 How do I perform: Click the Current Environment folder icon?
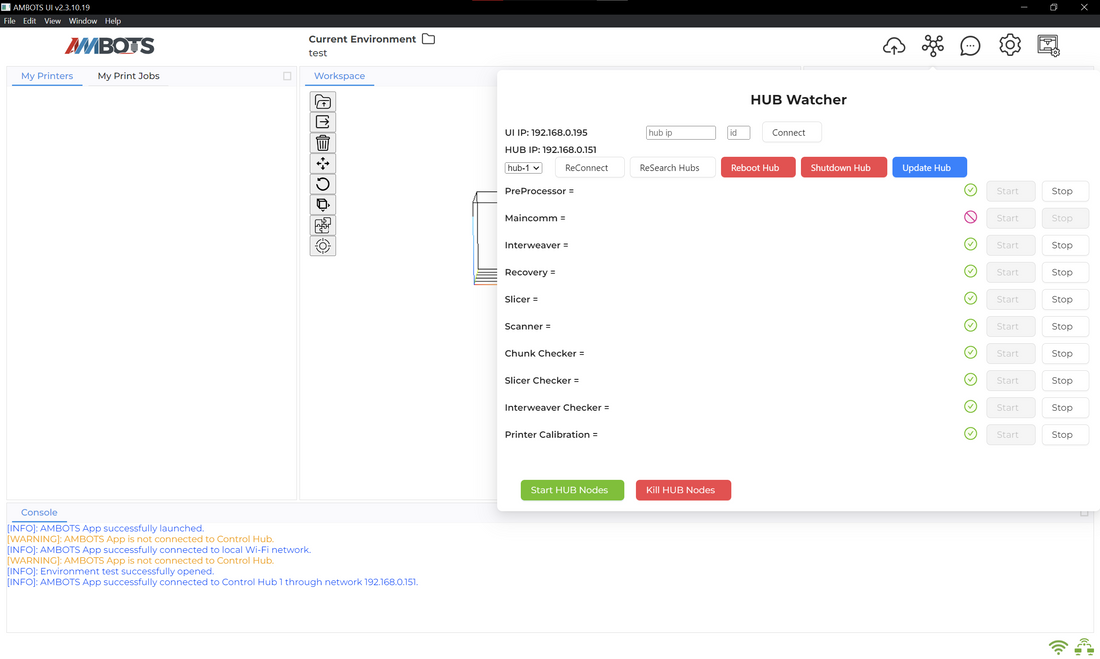pos(429,39)
